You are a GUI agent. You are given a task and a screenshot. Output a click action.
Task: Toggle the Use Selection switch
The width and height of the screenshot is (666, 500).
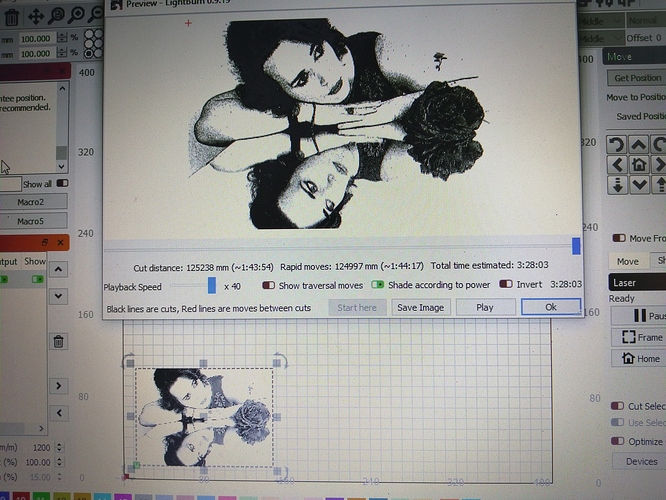(617, 422)
